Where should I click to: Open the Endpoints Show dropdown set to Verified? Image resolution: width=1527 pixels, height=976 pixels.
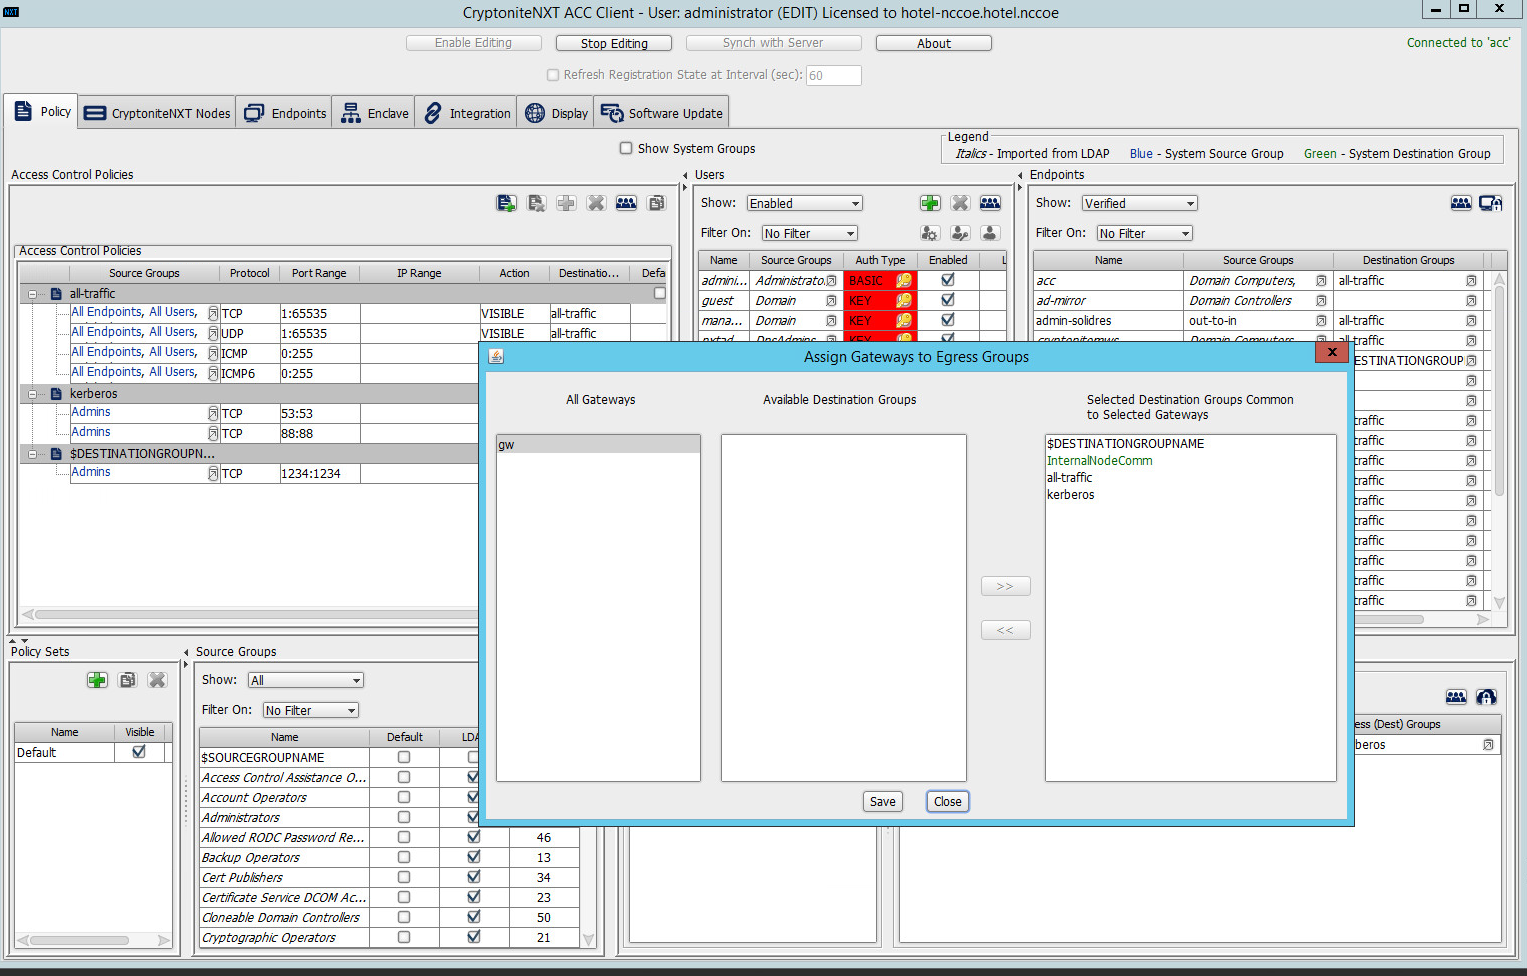[1139, 203]
